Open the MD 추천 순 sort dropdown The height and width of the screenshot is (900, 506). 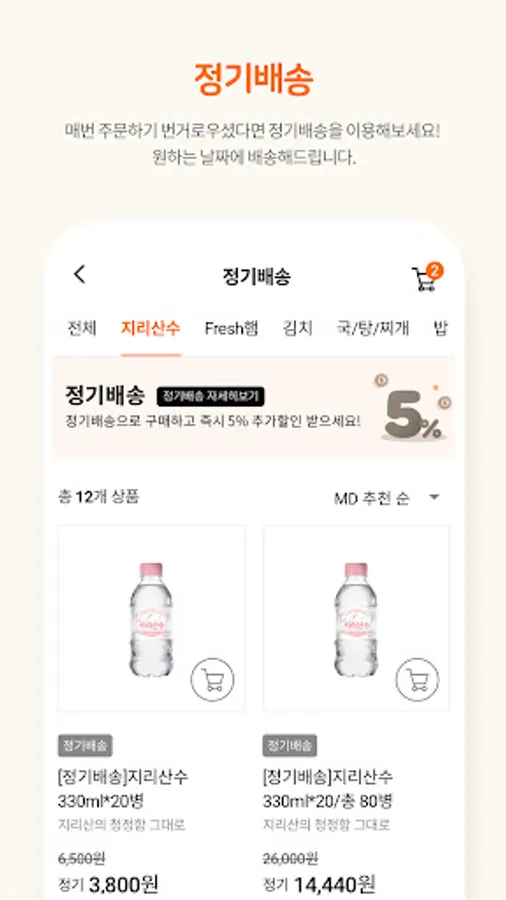click(387, 498)
